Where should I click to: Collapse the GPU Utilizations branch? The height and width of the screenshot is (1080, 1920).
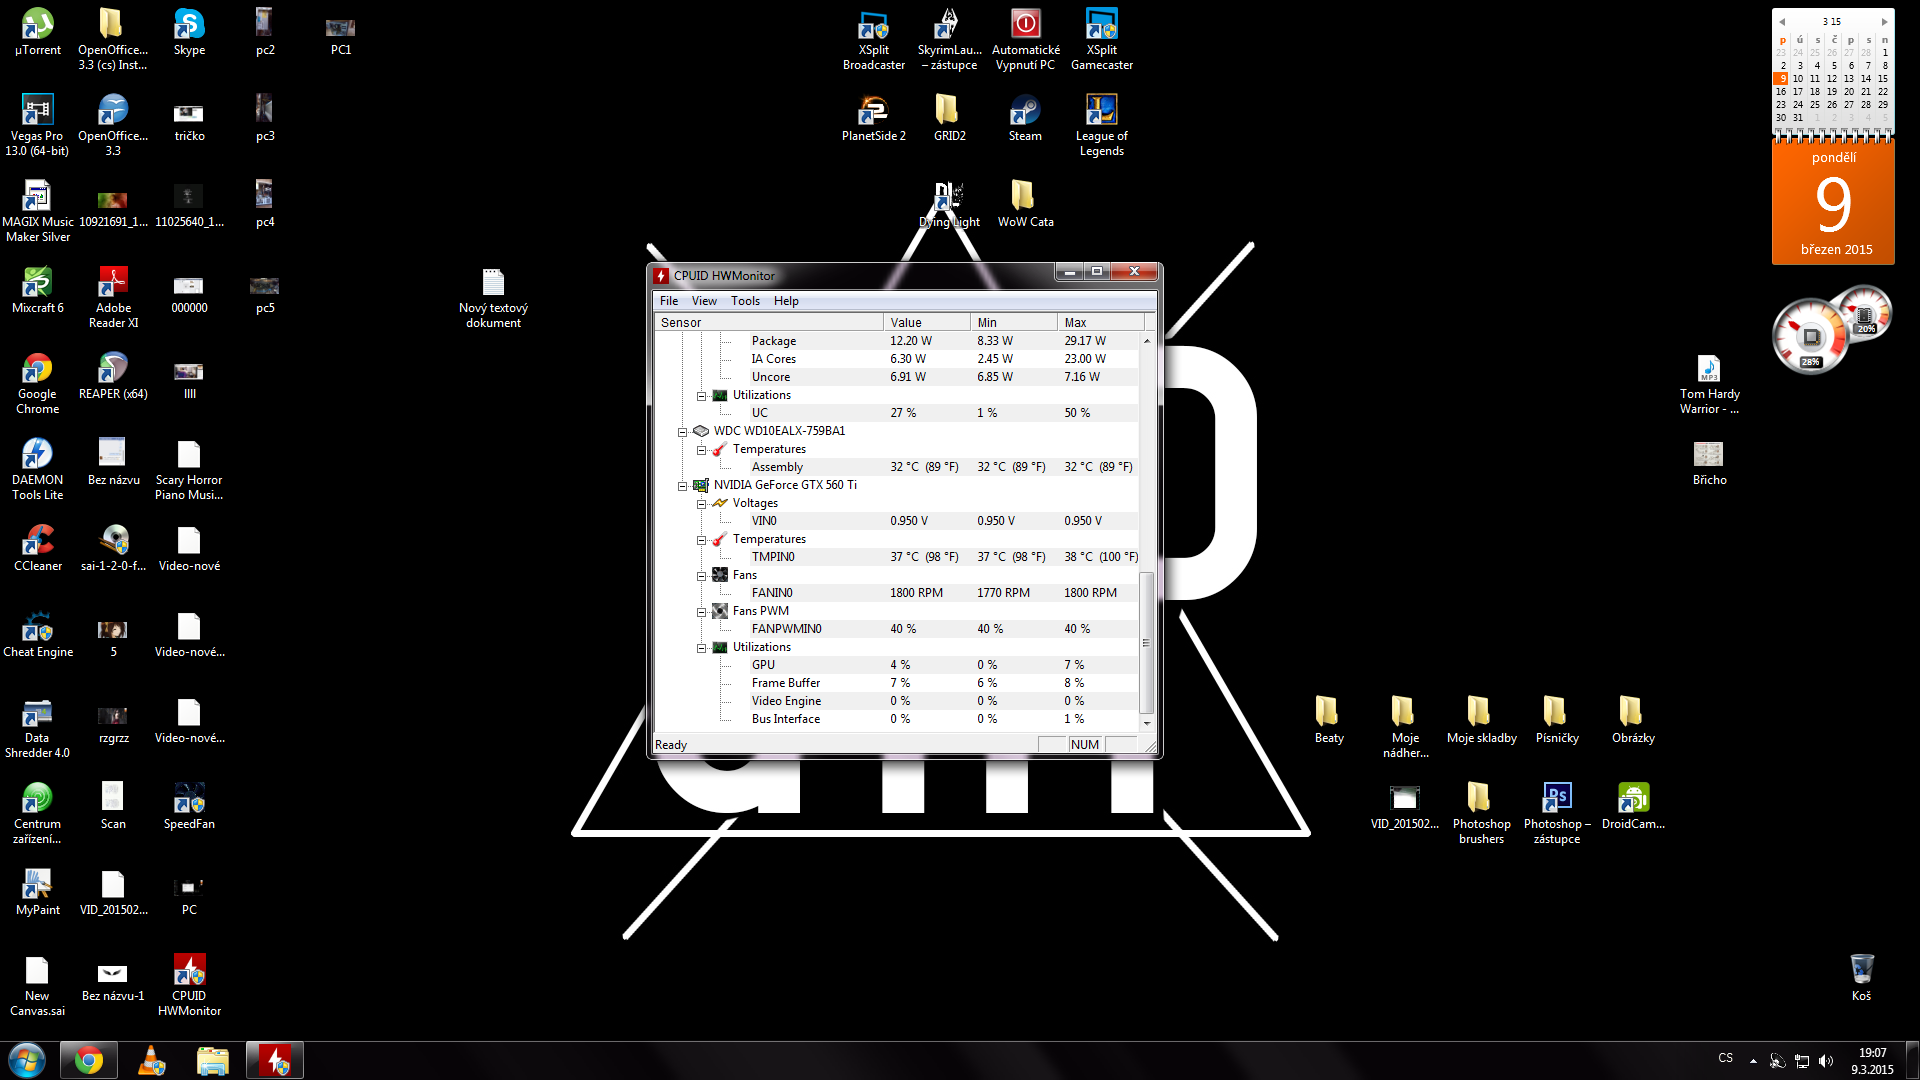(x=701, y=648)
